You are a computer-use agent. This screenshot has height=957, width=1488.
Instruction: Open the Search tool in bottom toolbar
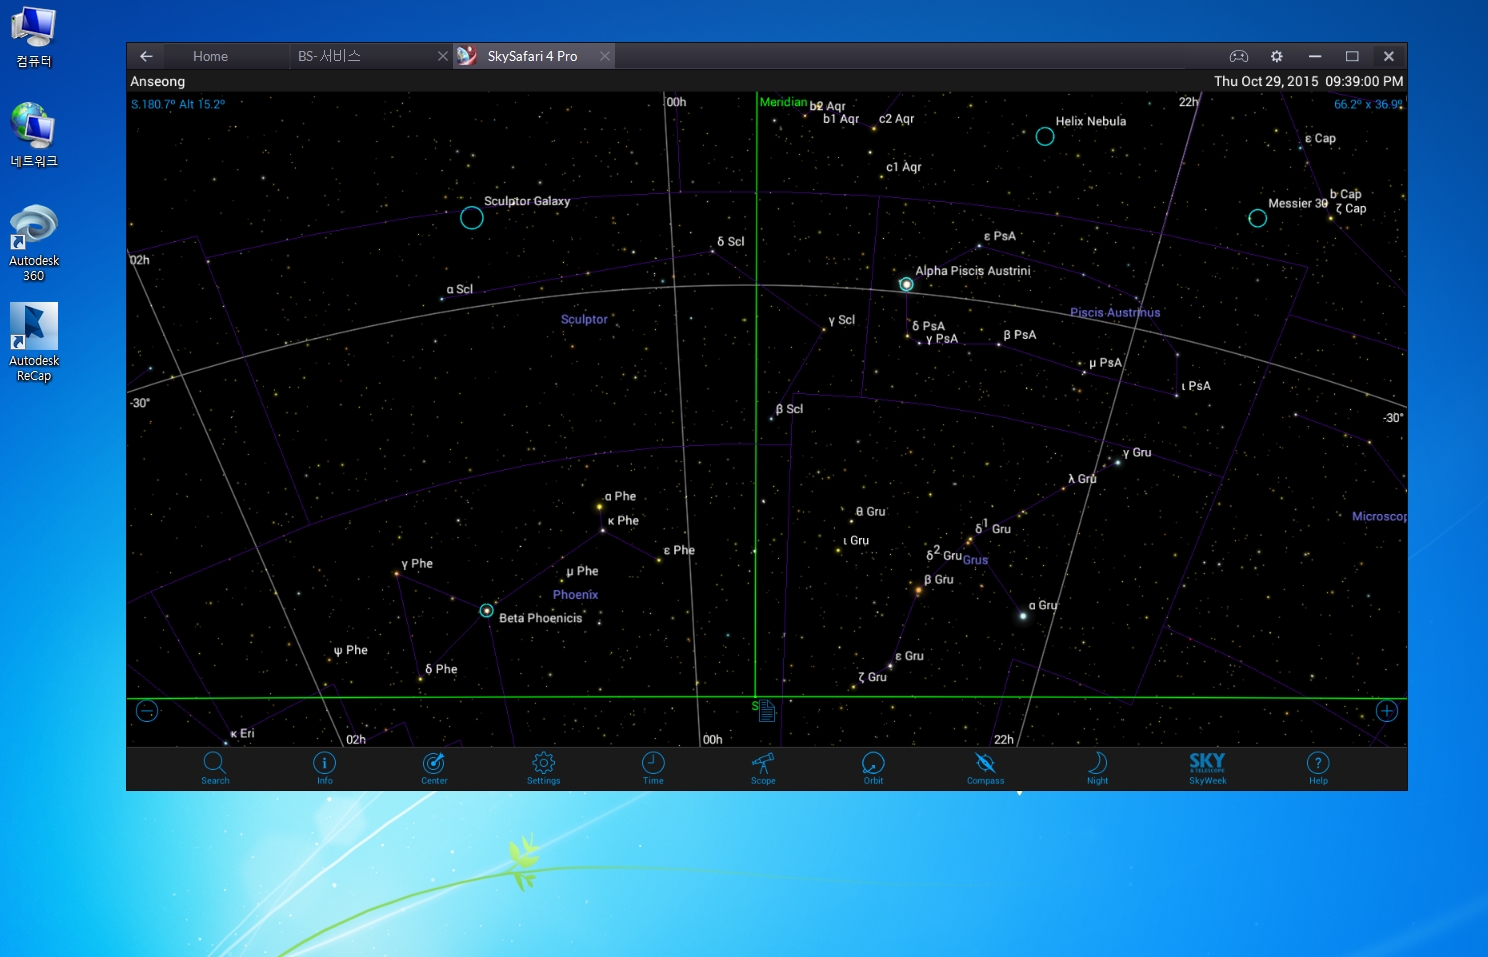tap(214, 767)
